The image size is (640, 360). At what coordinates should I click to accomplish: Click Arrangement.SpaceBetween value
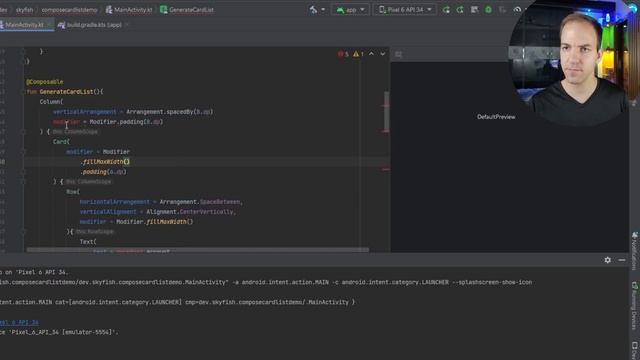coord(201,202)
